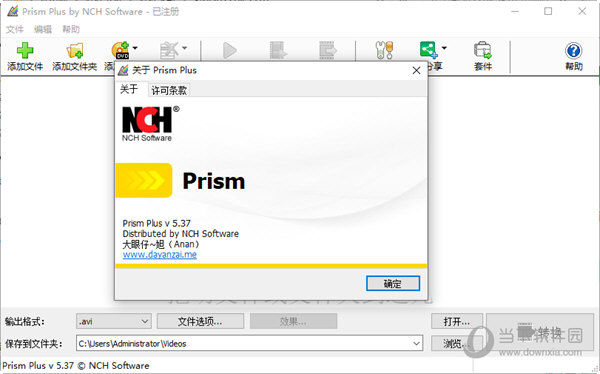The image size is (600, 374).
Task: Click the 打开... button
Action: tap(457, 322)
